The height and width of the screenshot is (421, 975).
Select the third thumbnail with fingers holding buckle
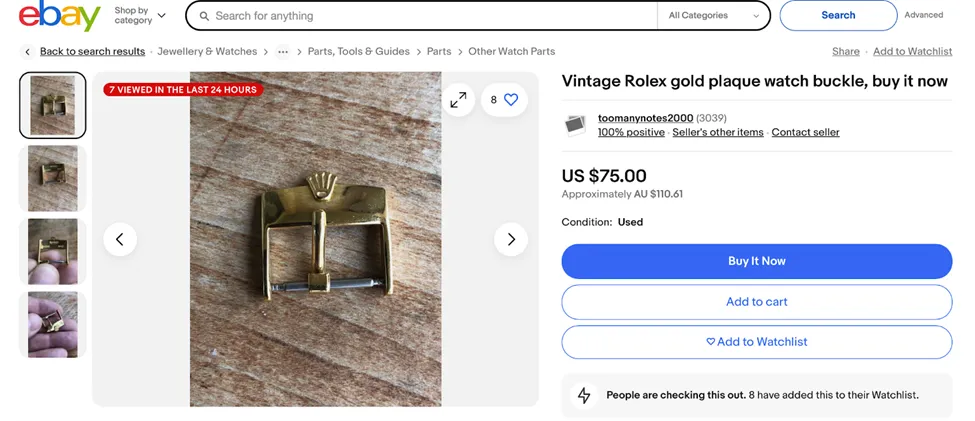click(53, 251)
